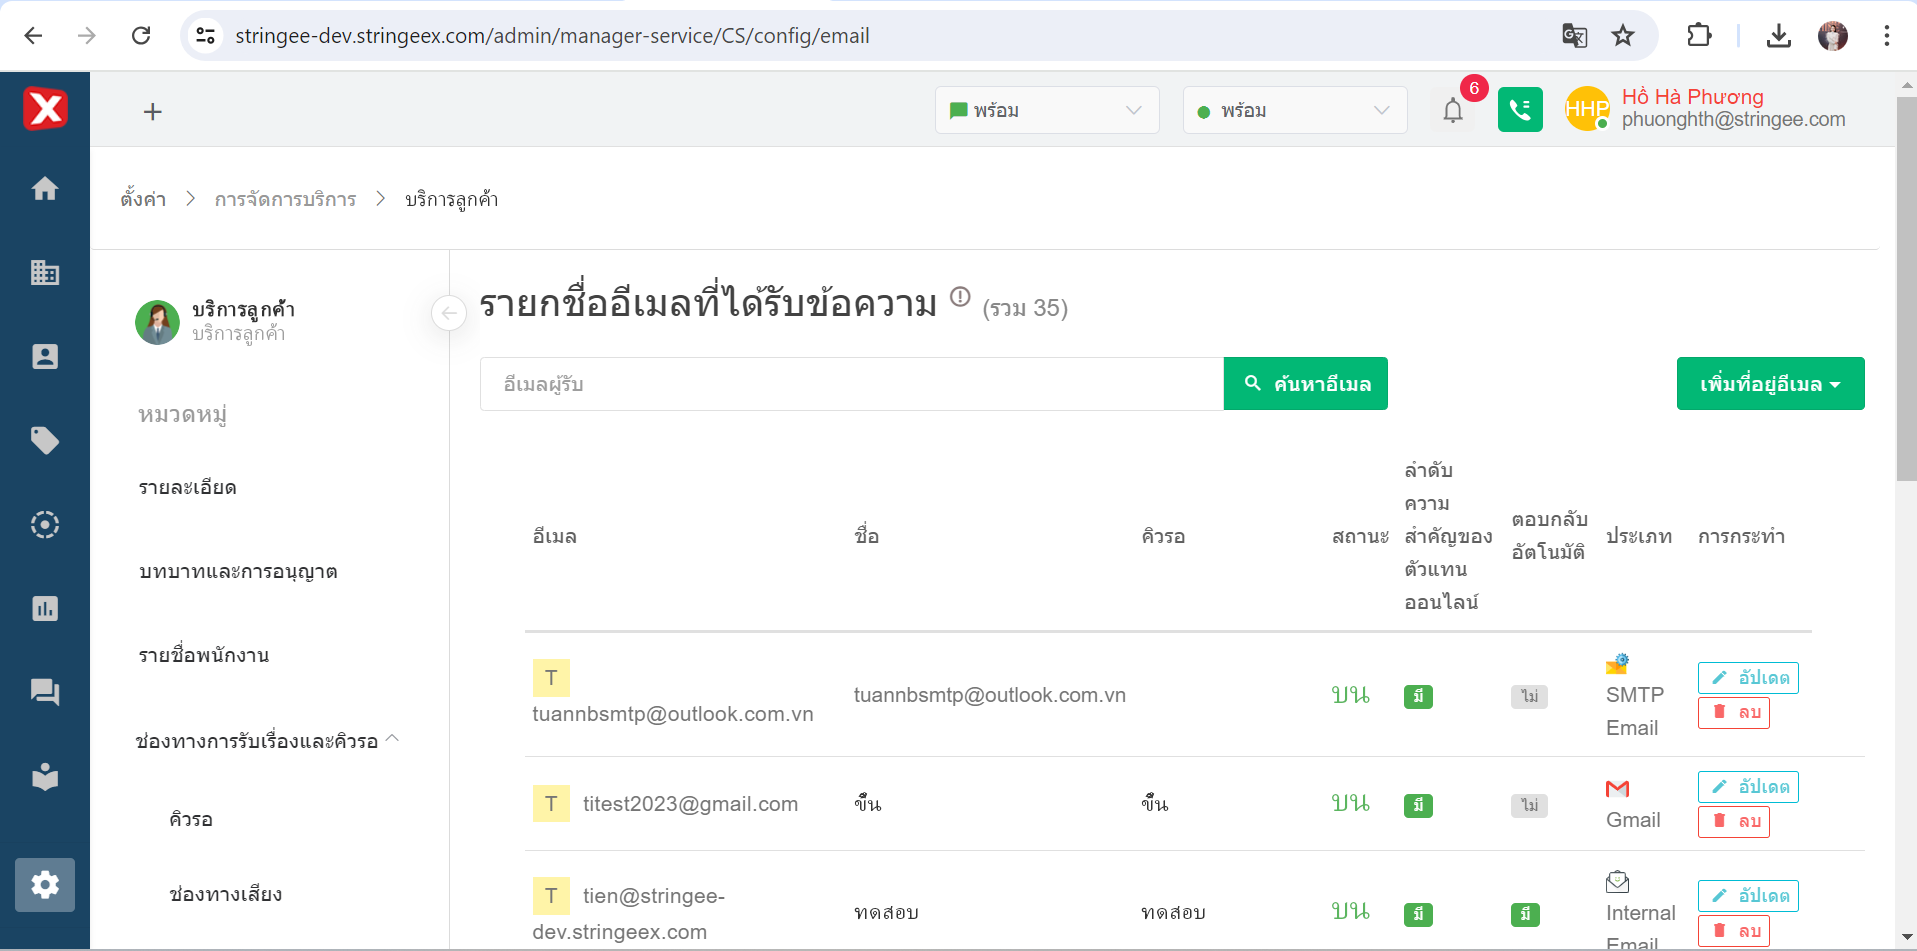Click the contact card icon in sidebar

pyautogui.click(x=45, y=357)
